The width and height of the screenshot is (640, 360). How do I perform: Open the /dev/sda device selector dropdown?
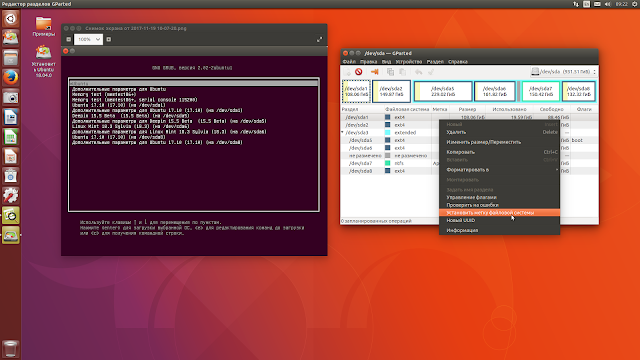pyautogui.click(x=564, y=72)
